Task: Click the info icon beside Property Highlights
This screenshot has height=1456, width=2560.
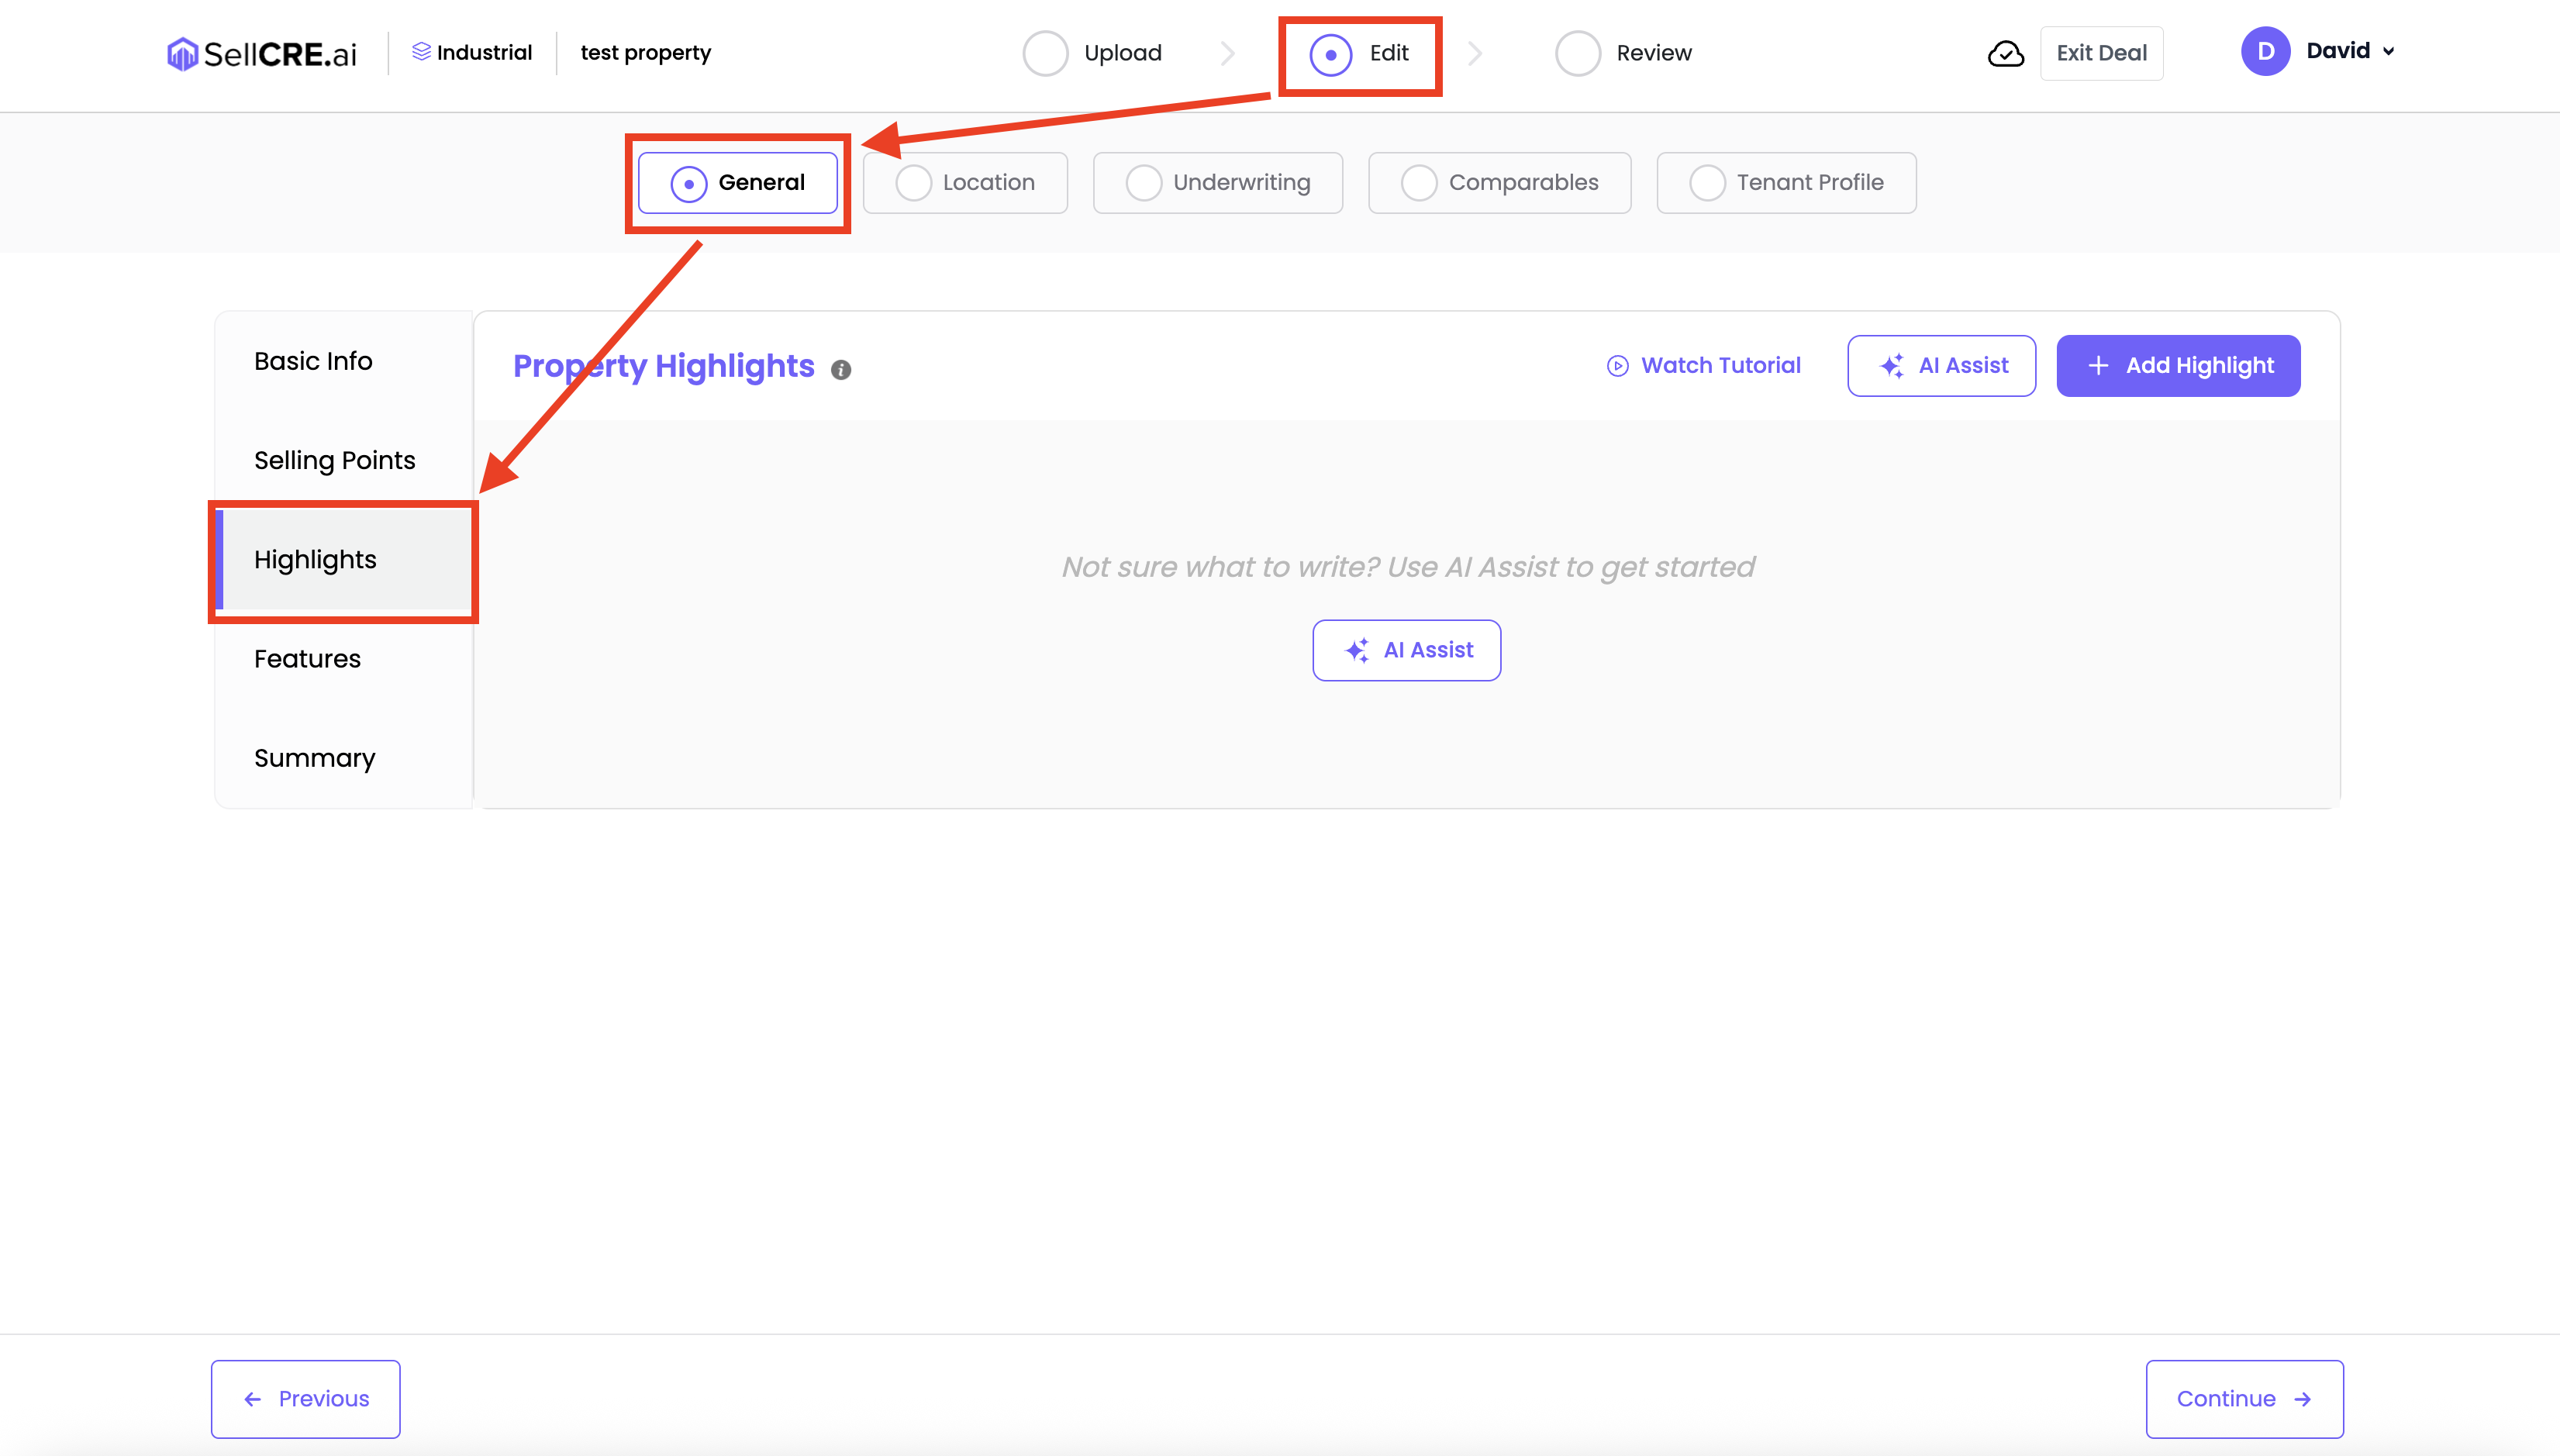Action: click(841, 370)
